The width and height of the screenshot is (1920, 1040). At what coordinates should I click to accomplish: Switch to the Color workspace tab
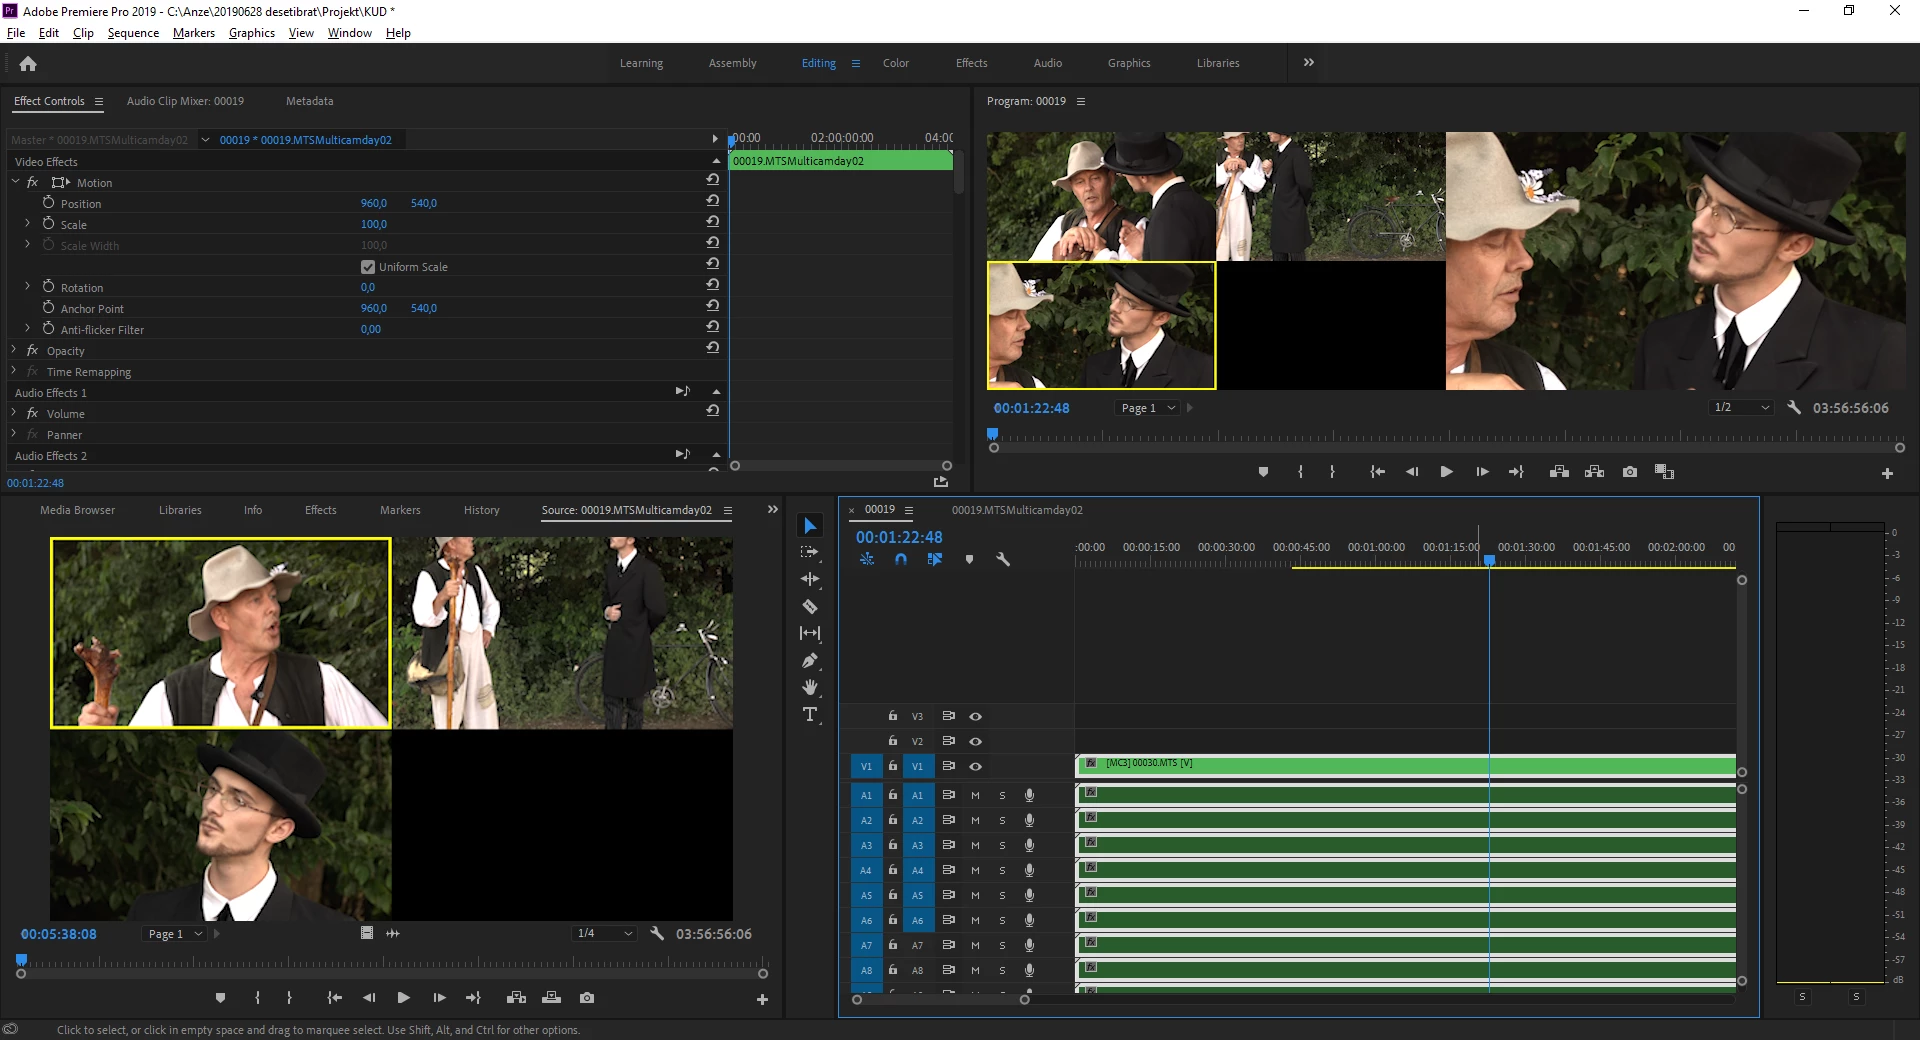895,63
